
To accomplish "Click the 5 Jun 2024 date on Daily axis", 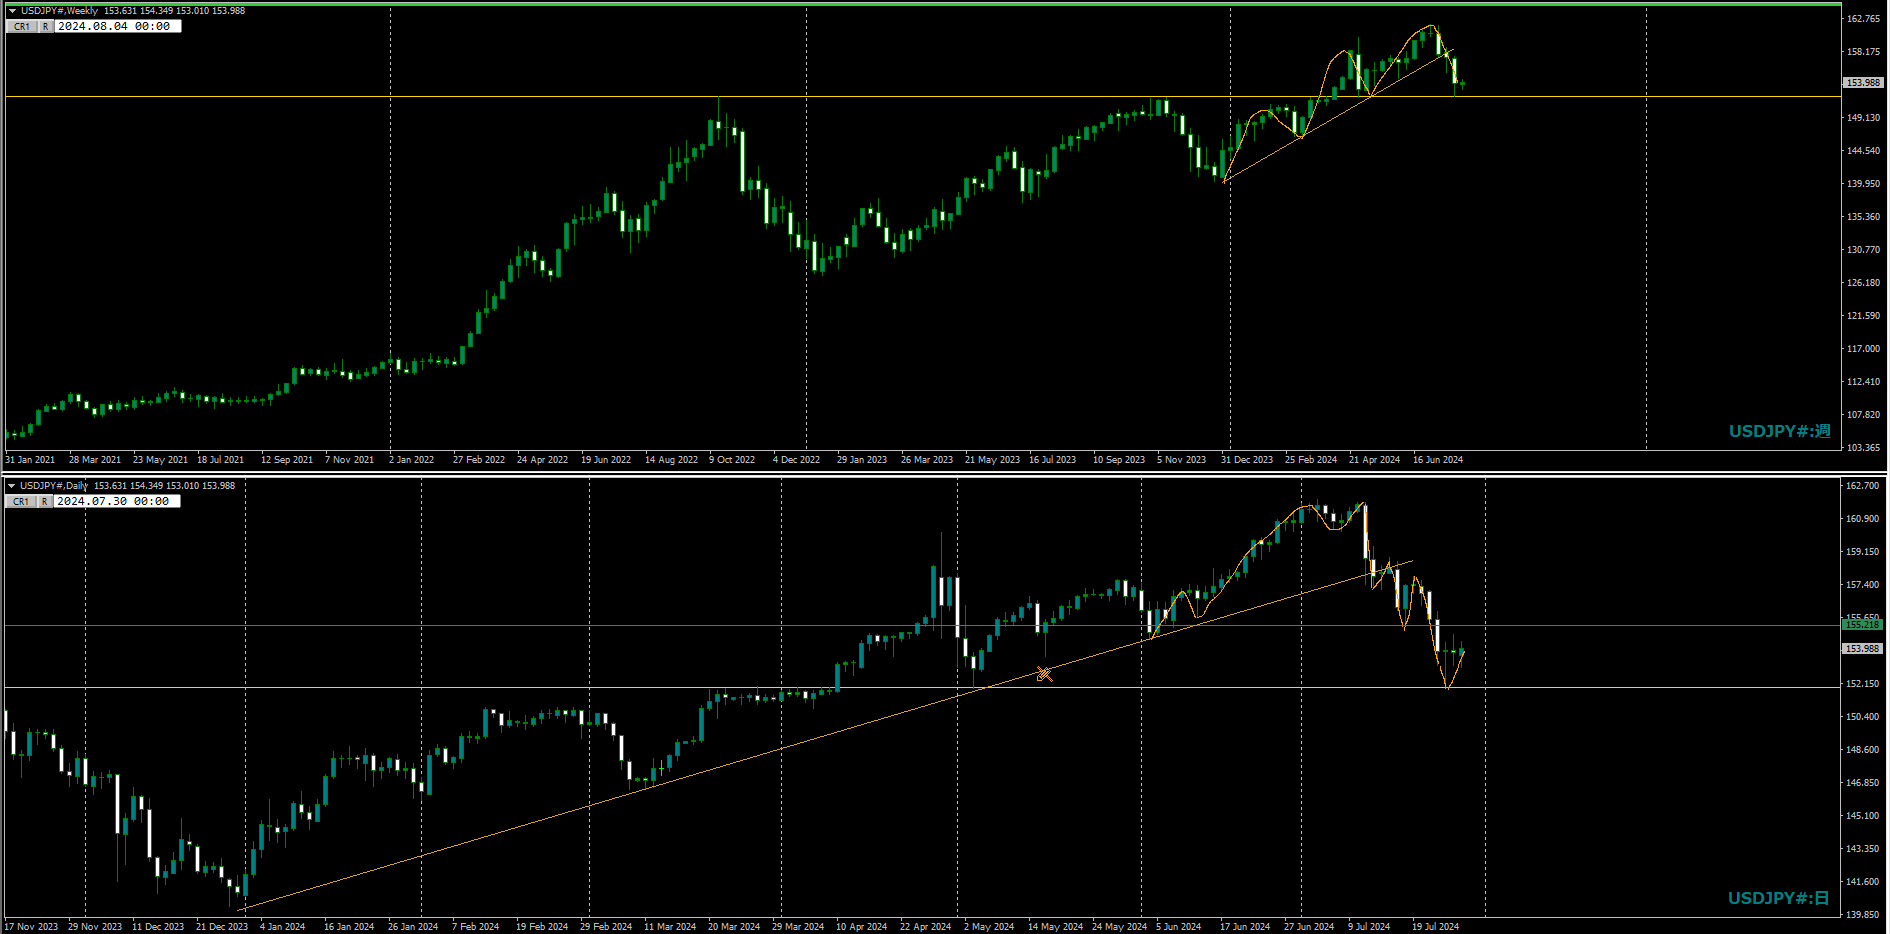I will 1179,927.
